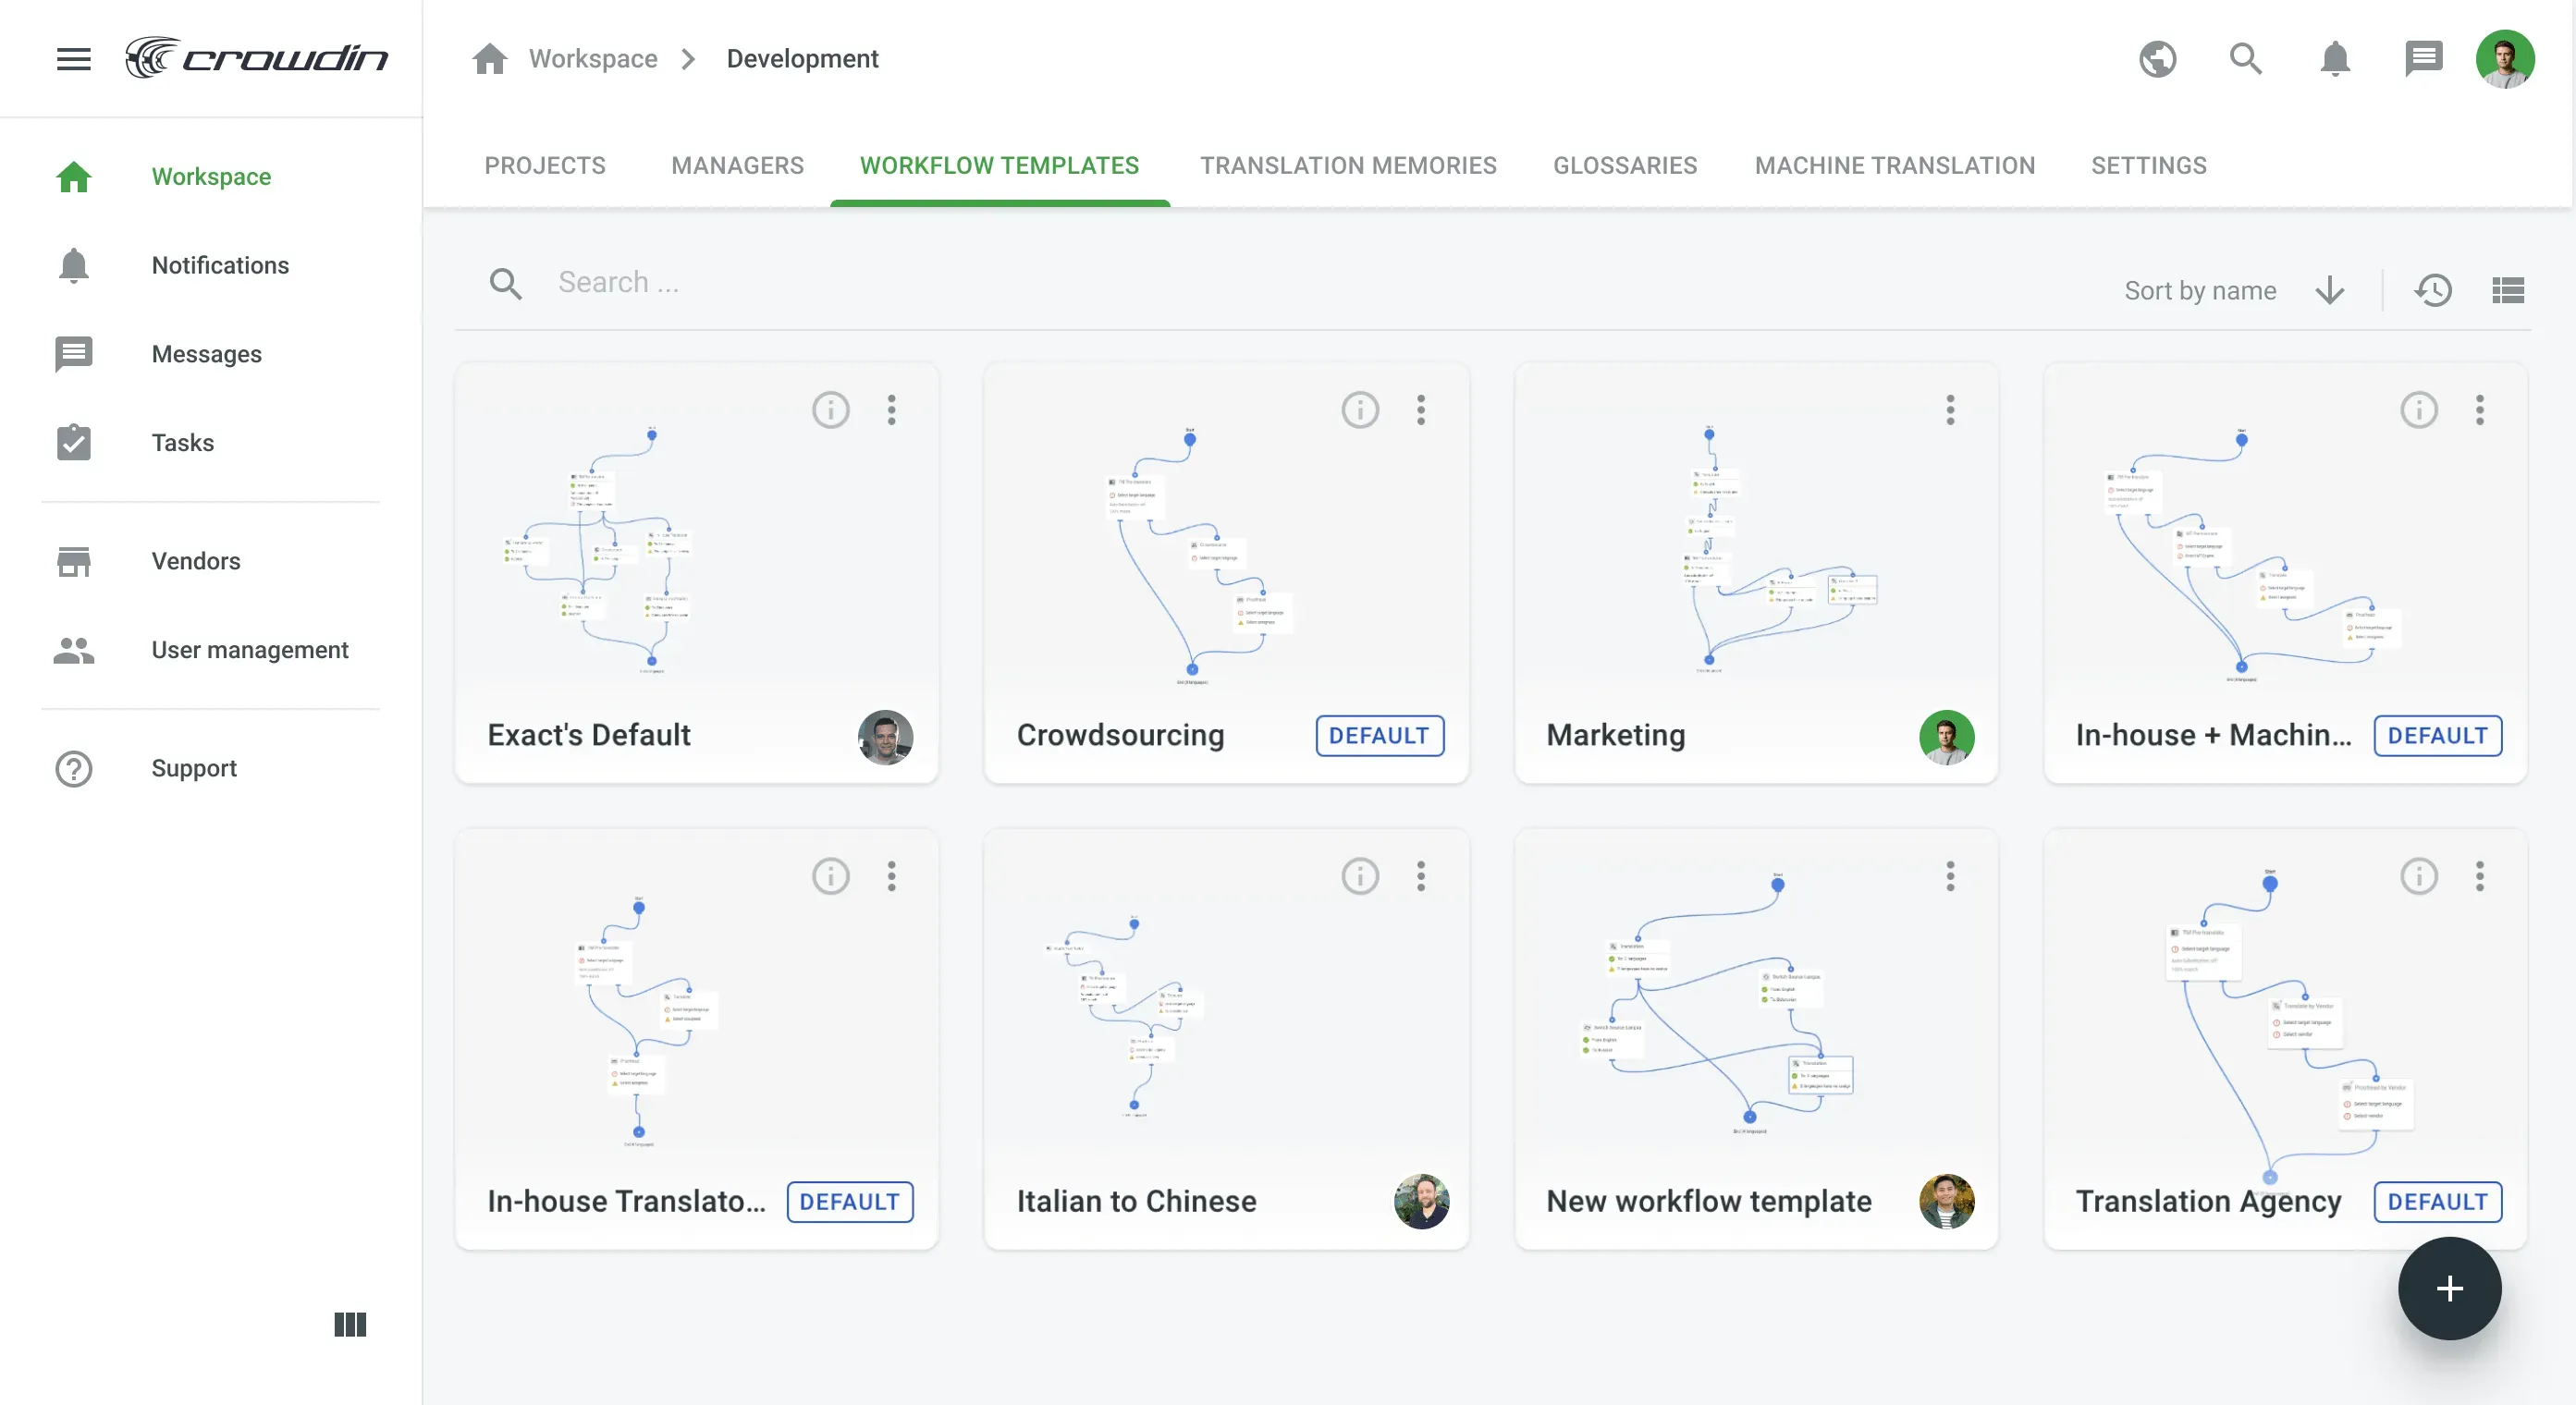Click the globe language icon in header
2576x1405 pixels.
pyautogui.click(x=2157, y=59)
